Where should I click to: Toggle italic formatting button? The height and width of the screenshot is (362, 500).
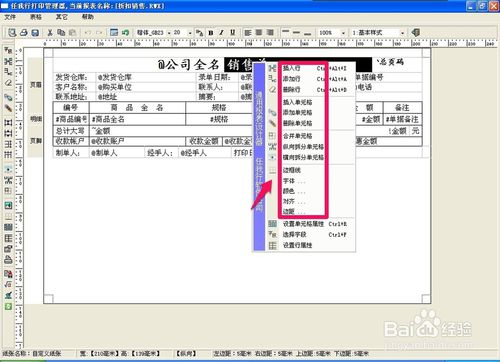coord(221,32)
